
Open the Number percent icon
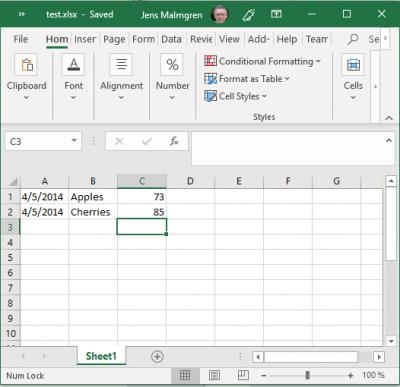[172, 65]
